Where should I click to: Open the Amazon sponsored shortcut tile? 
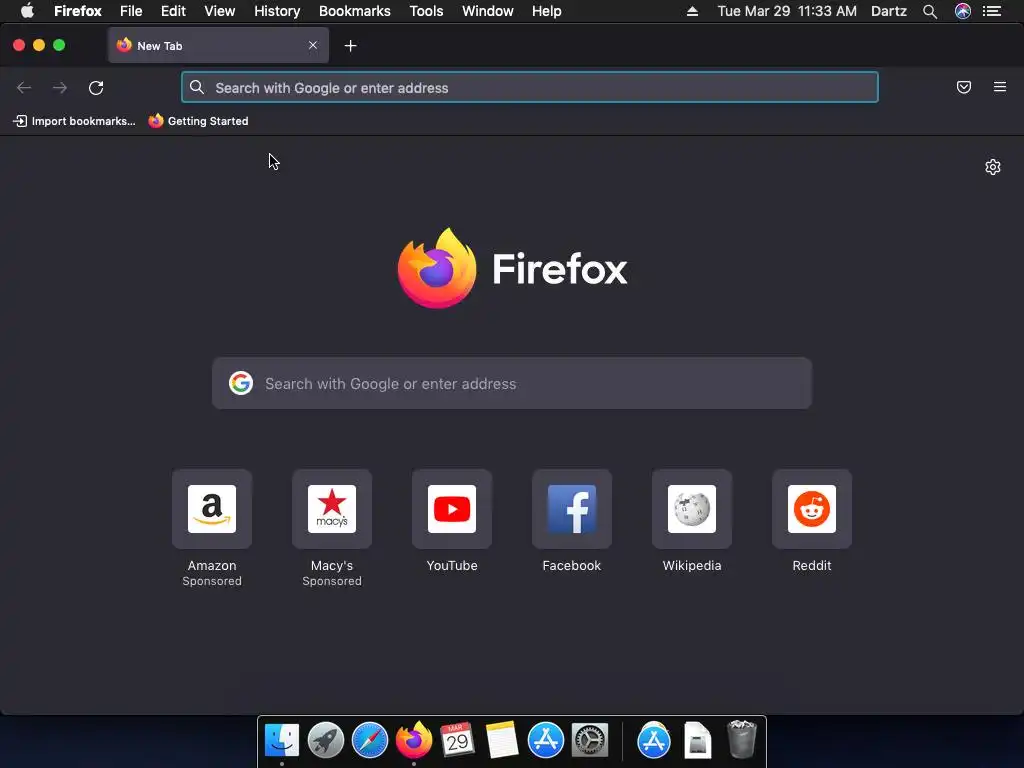point(212,509)
